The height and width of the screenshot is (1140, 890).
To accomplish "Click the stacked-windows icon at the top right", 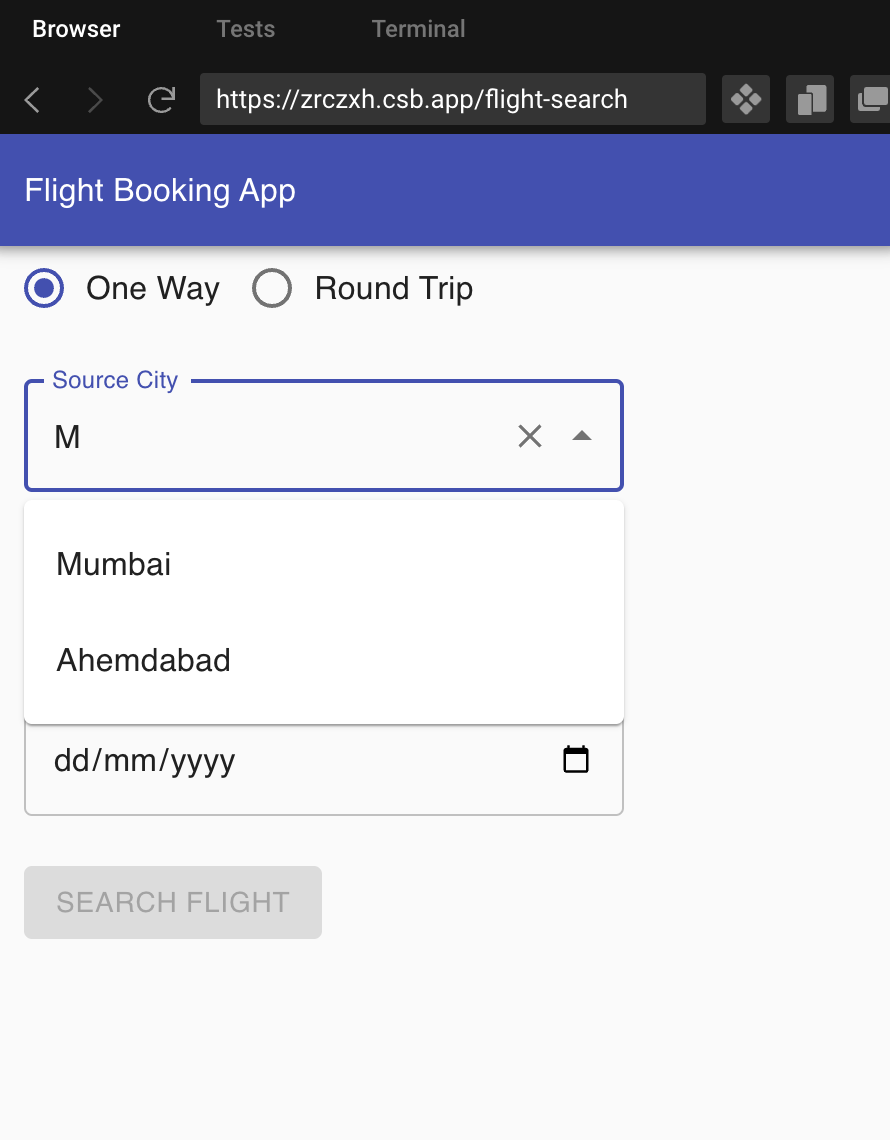I will [x=874, y=99].
